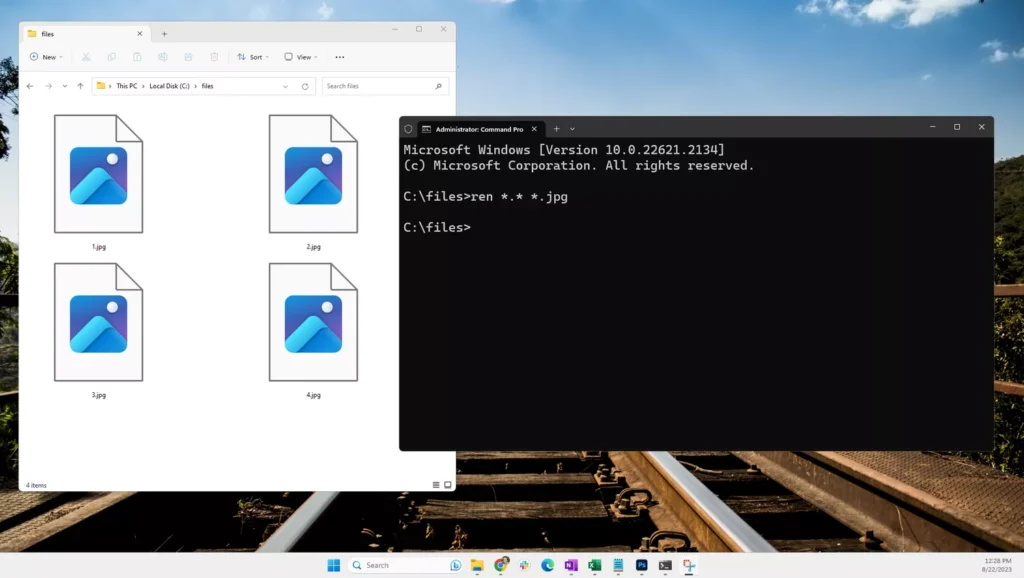Open Excel from the taskbar
The image size is (1024, 578).
pos(595,565)
